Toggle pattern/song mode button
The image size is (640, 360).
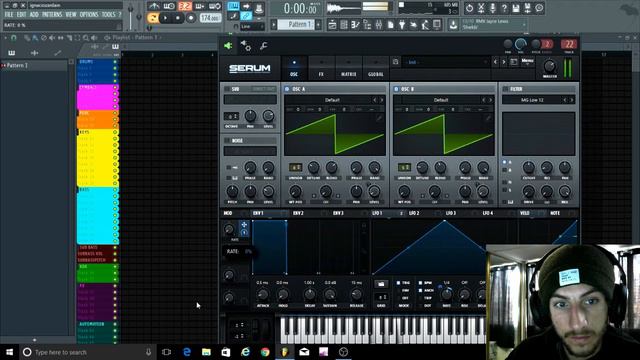click(x=153, y=18)
